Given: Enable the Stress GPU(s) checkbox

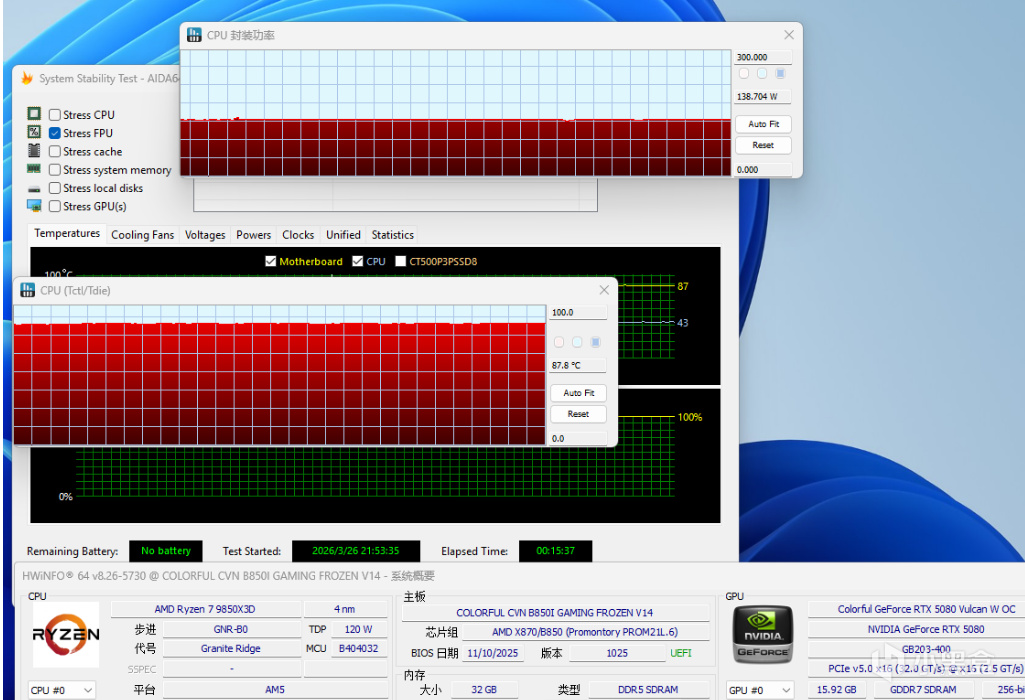Looking at the screenshot, I should pyautogui.click(x=55, y=207).
